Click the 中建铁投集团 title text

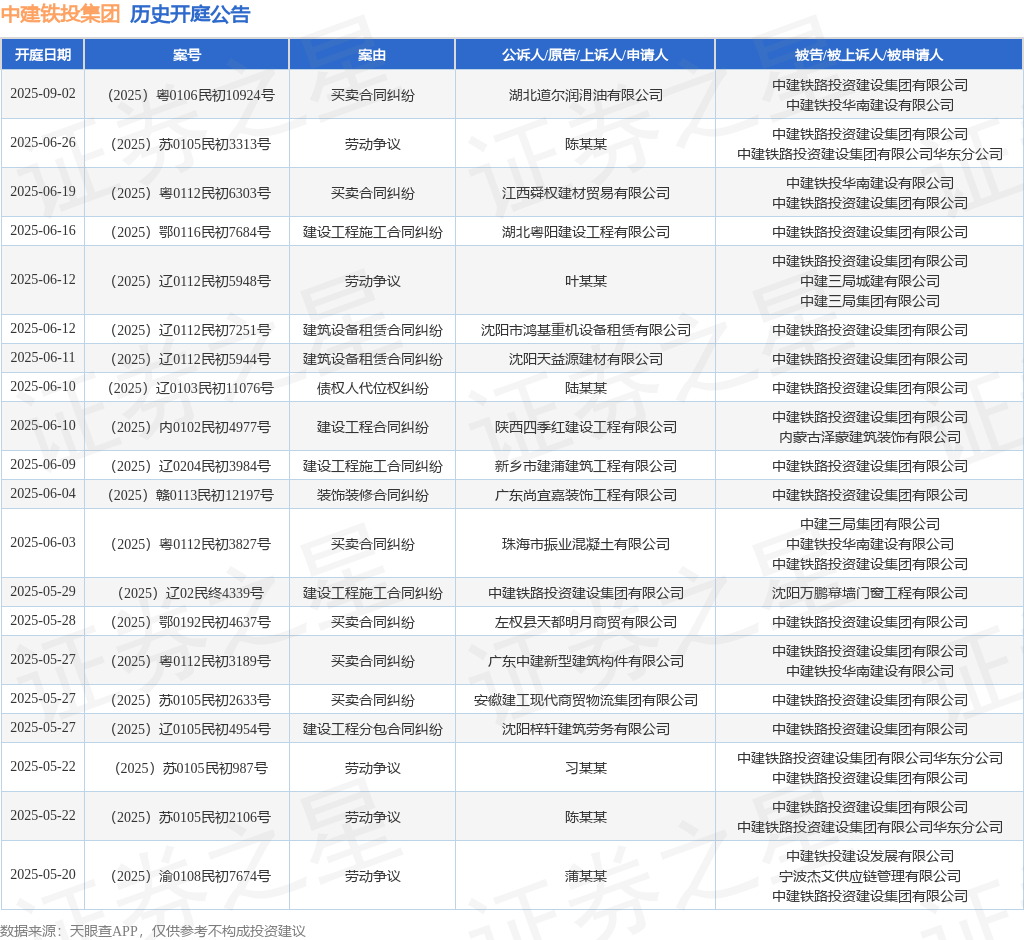[60, 14]
